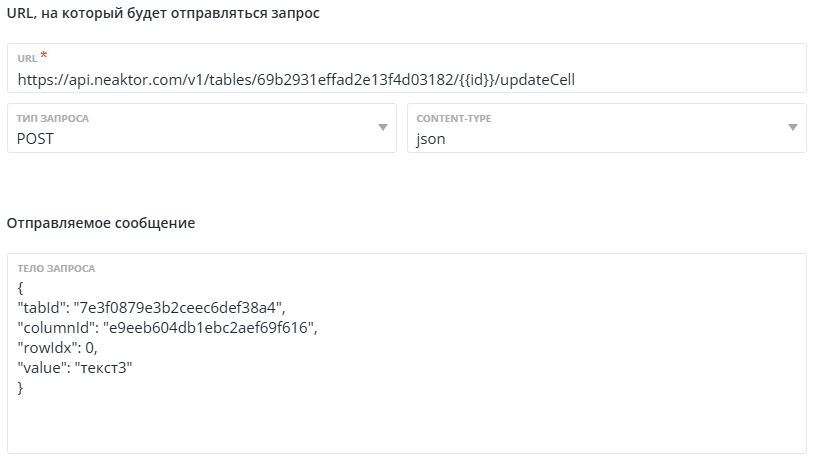
Task: Open the request type dropdown arrow
Action: click(x=382, y=128)
